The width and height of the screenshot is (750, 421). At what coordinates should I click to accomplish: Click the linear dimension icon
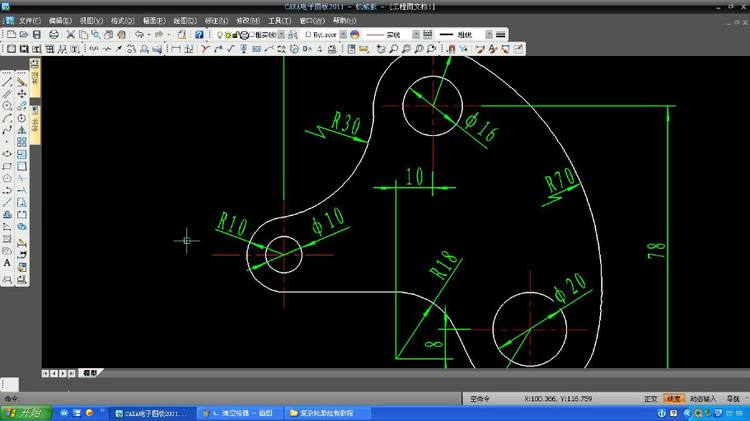(176, 49)
